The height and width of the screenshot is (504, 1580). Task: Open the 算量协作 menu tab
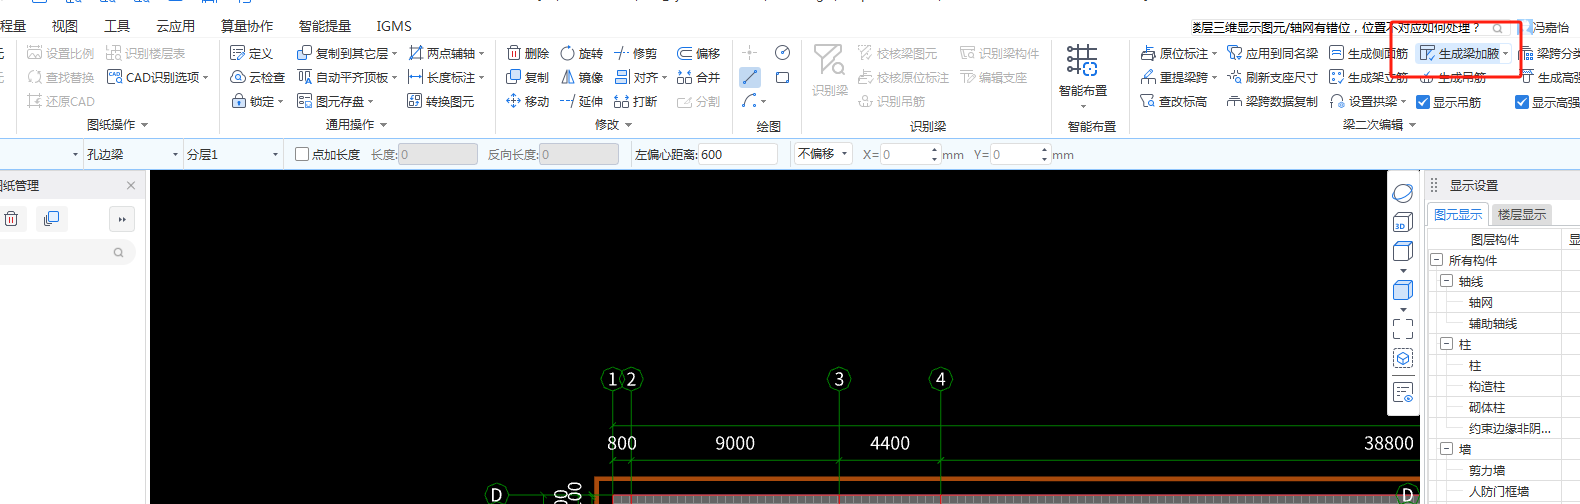pos(247,26)
